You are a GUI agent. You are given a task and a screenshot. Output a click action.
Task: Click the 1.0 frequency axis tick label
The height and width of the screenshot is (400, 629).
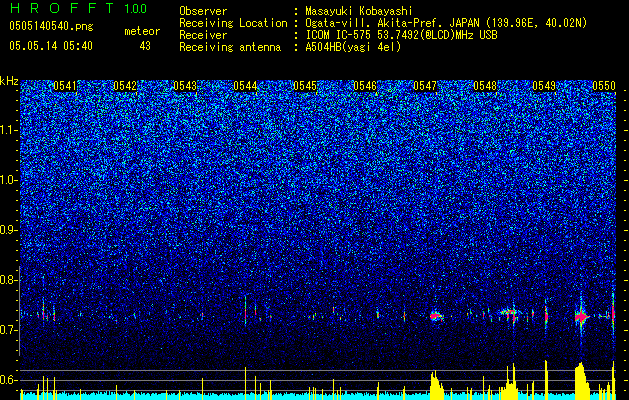pos(9,180)
